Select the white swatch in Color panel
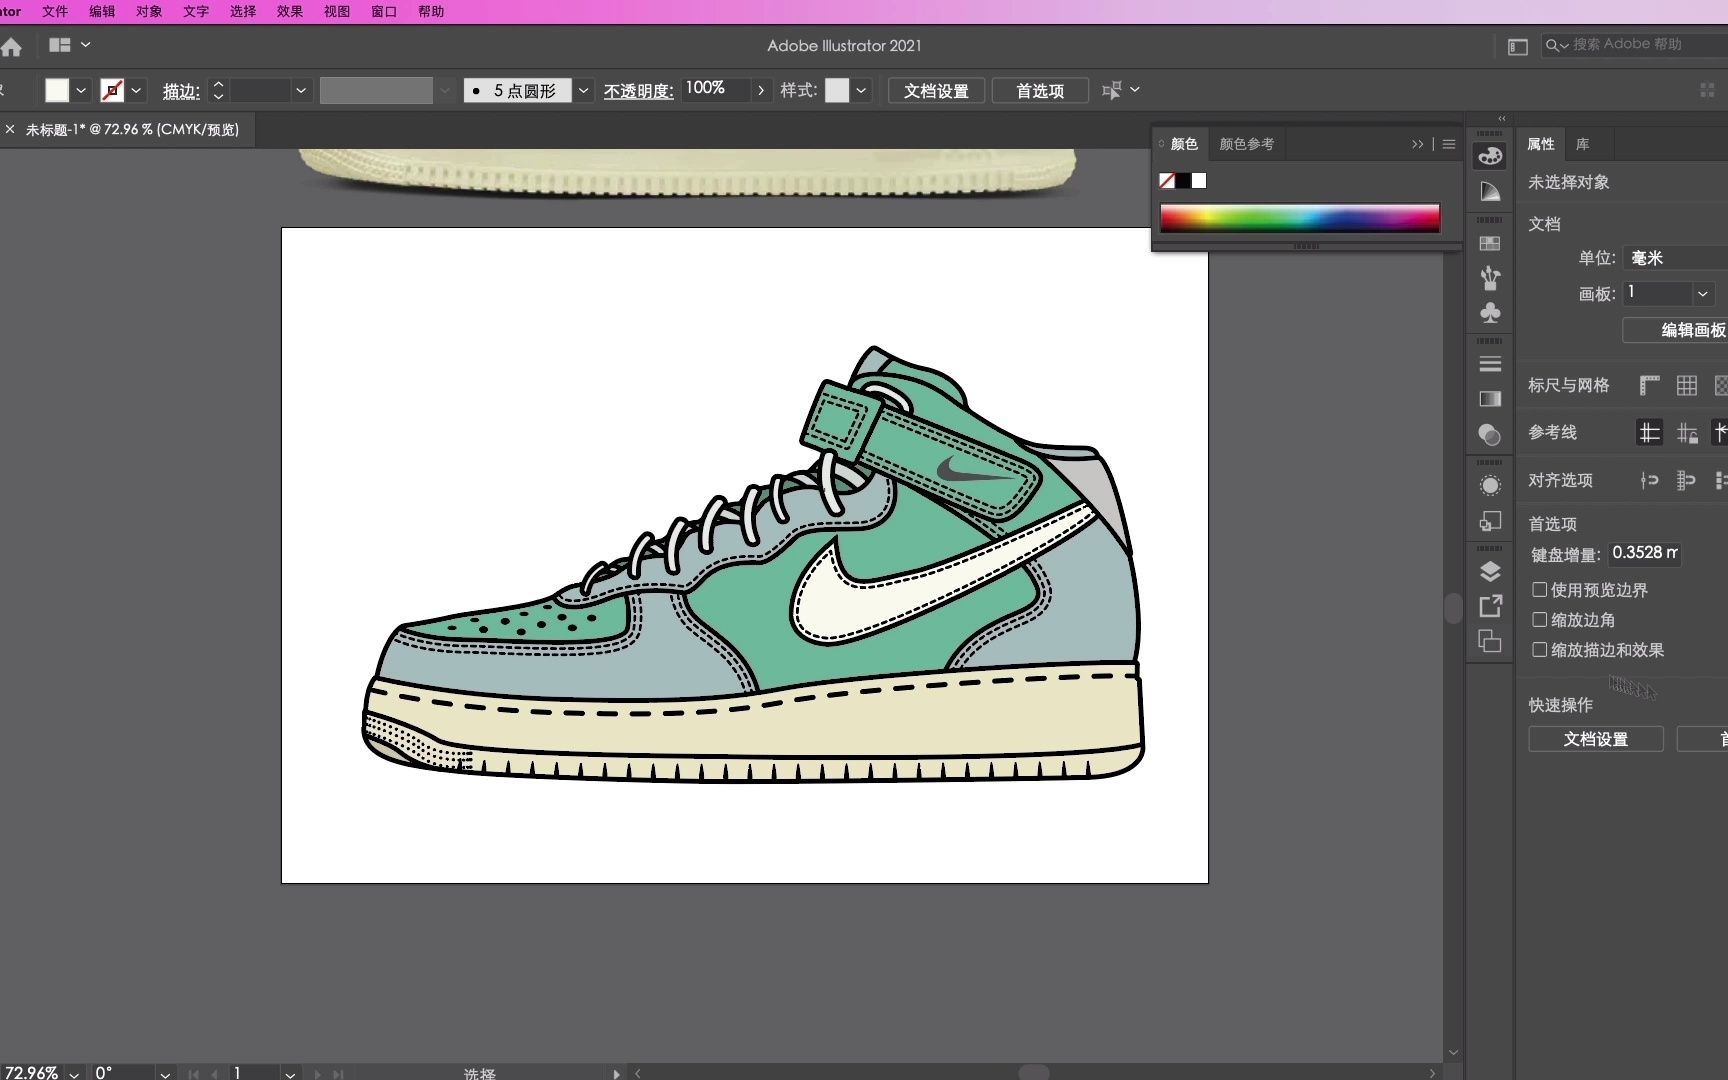The width and height of the screenshot is (1728, 1080). pyautogui.click(x=1199, y=181)
